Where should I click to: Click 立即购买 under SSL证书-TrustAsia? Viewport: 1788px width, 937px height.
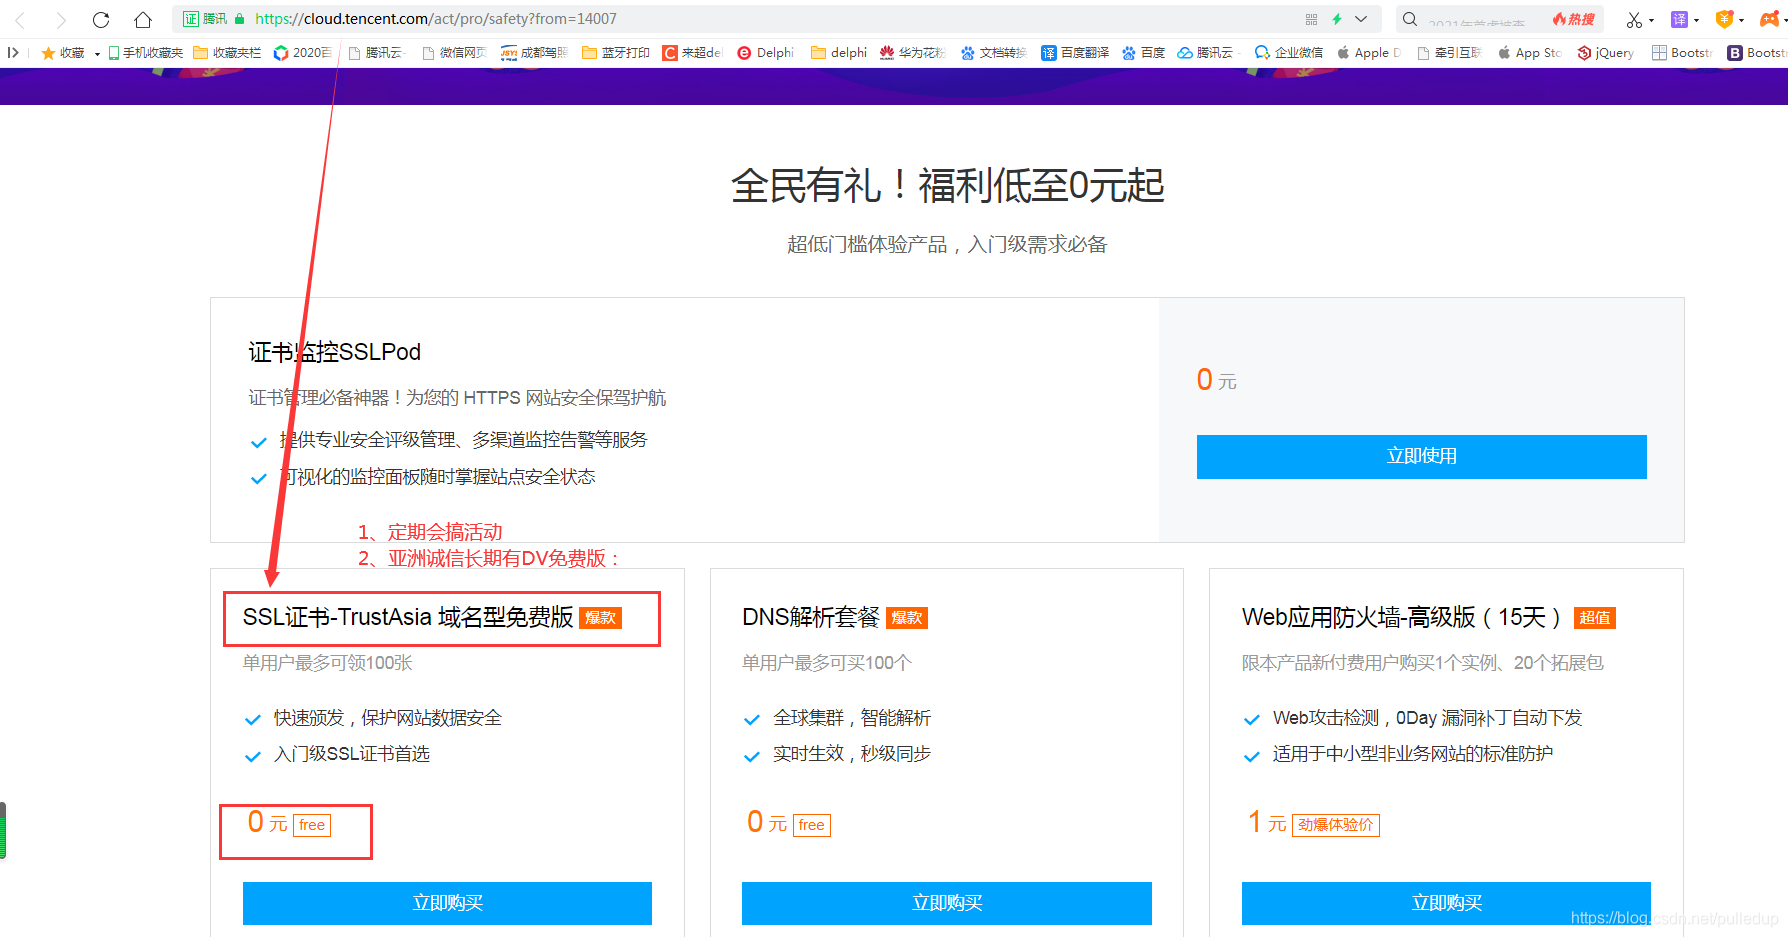447,903
